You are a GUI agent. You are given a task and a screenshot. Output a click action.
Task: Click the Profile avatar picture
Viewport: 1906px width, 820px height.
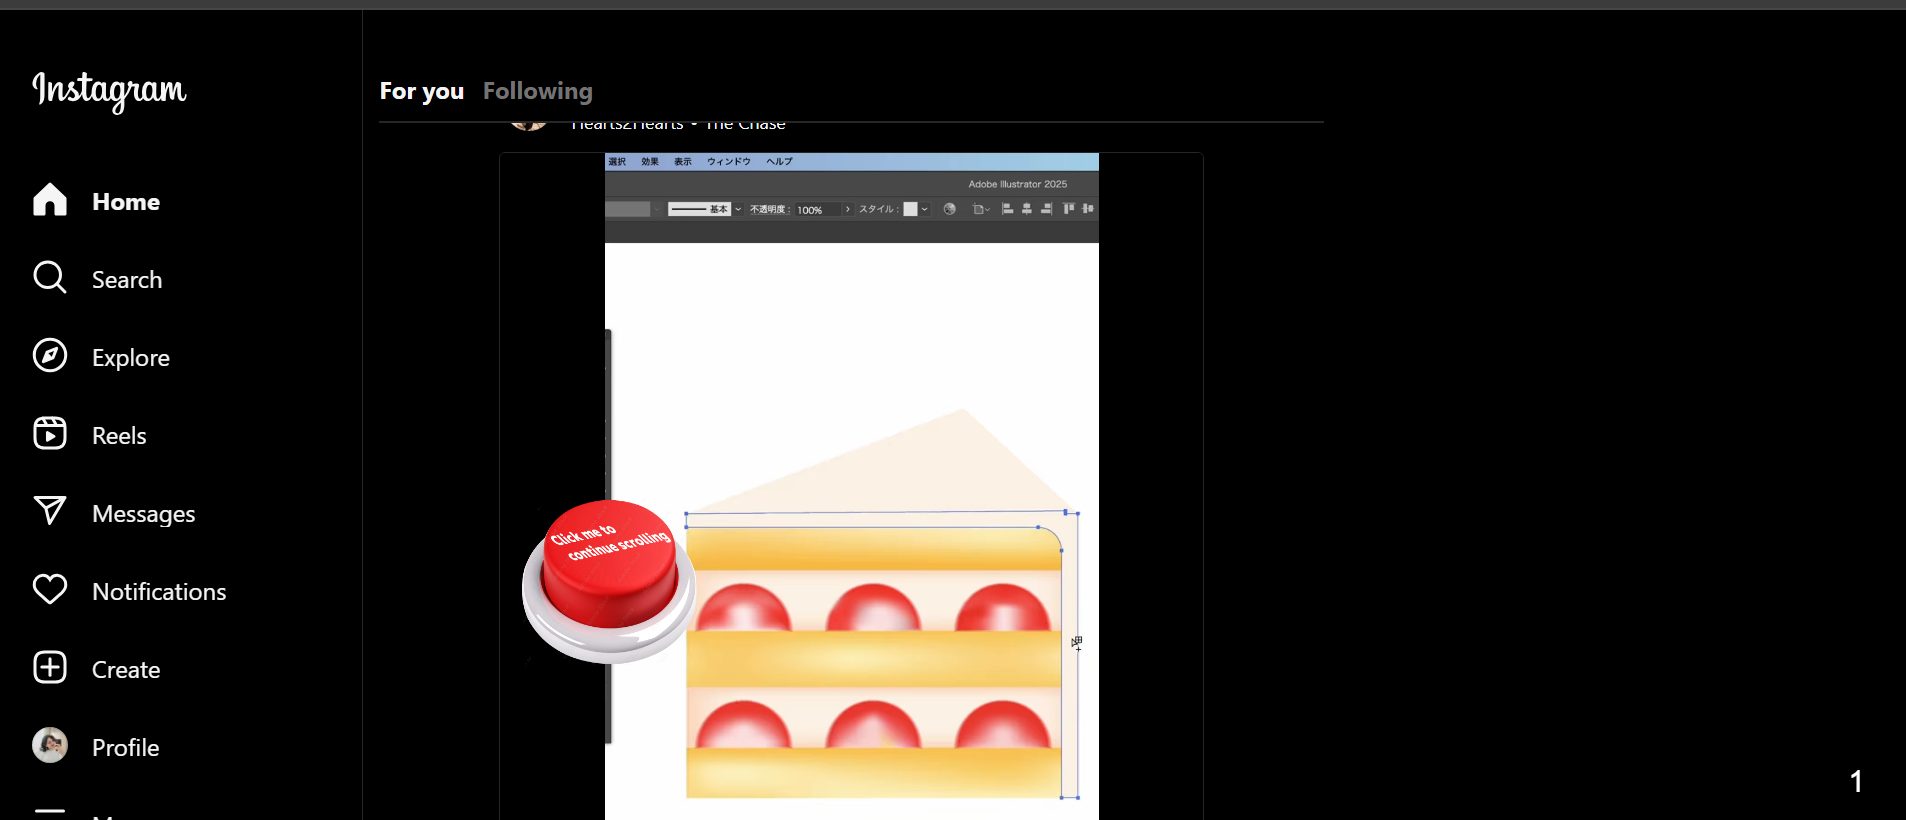(49, 746)
